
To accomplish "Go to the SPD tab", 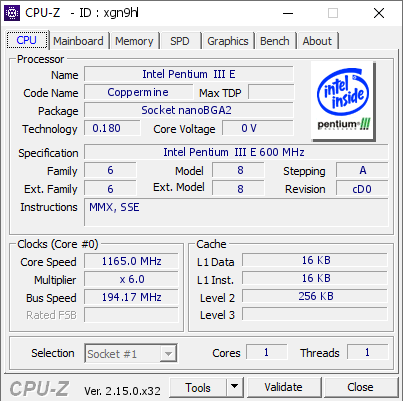I will coord(180,41).
